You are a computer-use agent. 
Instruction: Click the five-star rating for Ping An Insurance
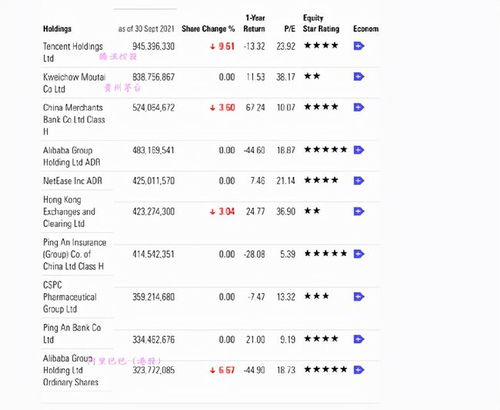pyautogui.click(x=326, y=253)
